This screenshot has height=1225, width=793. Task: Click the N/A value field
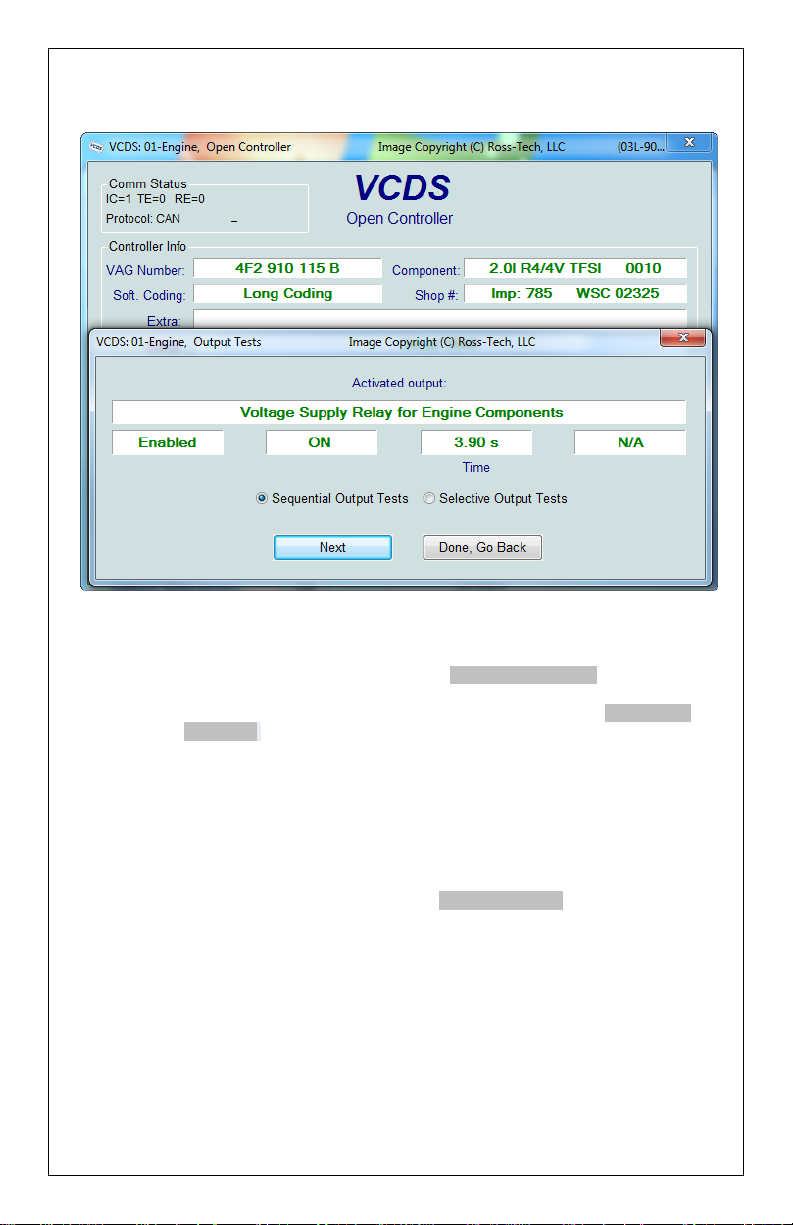[630, 442]
